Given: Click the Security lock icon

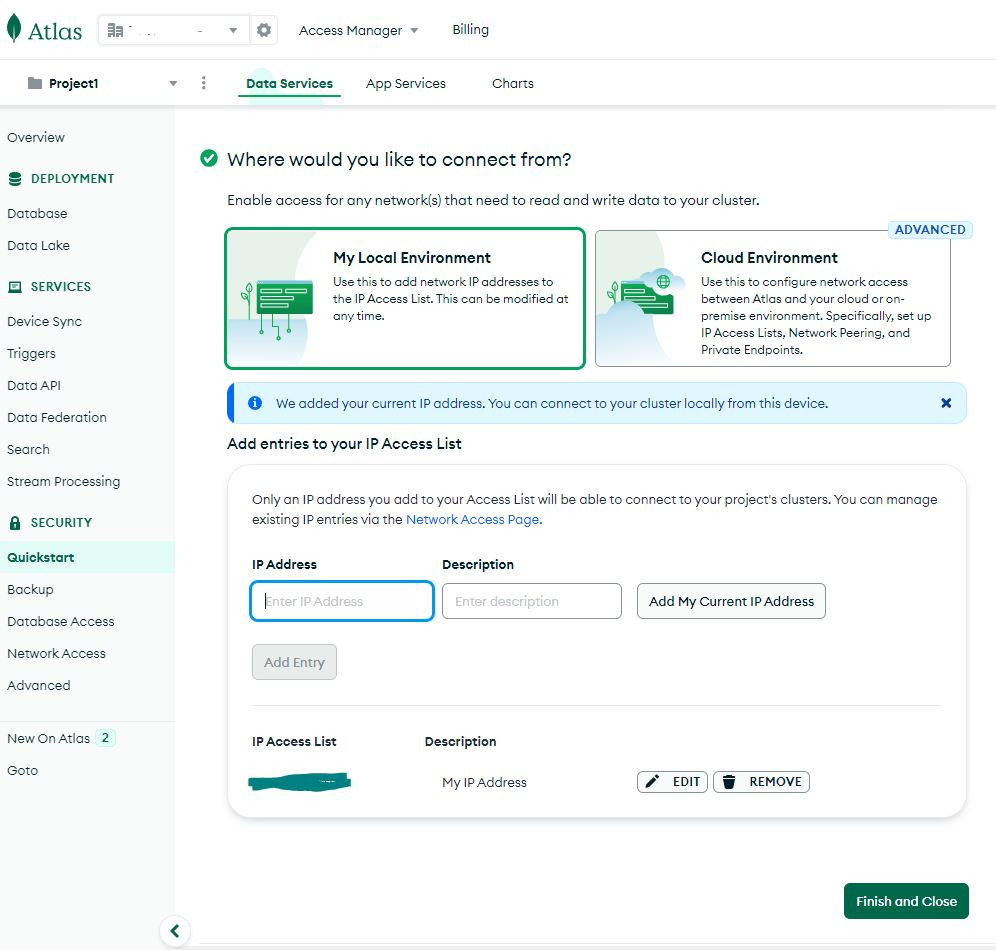Looking at the screenshot, I should (15, 523).
